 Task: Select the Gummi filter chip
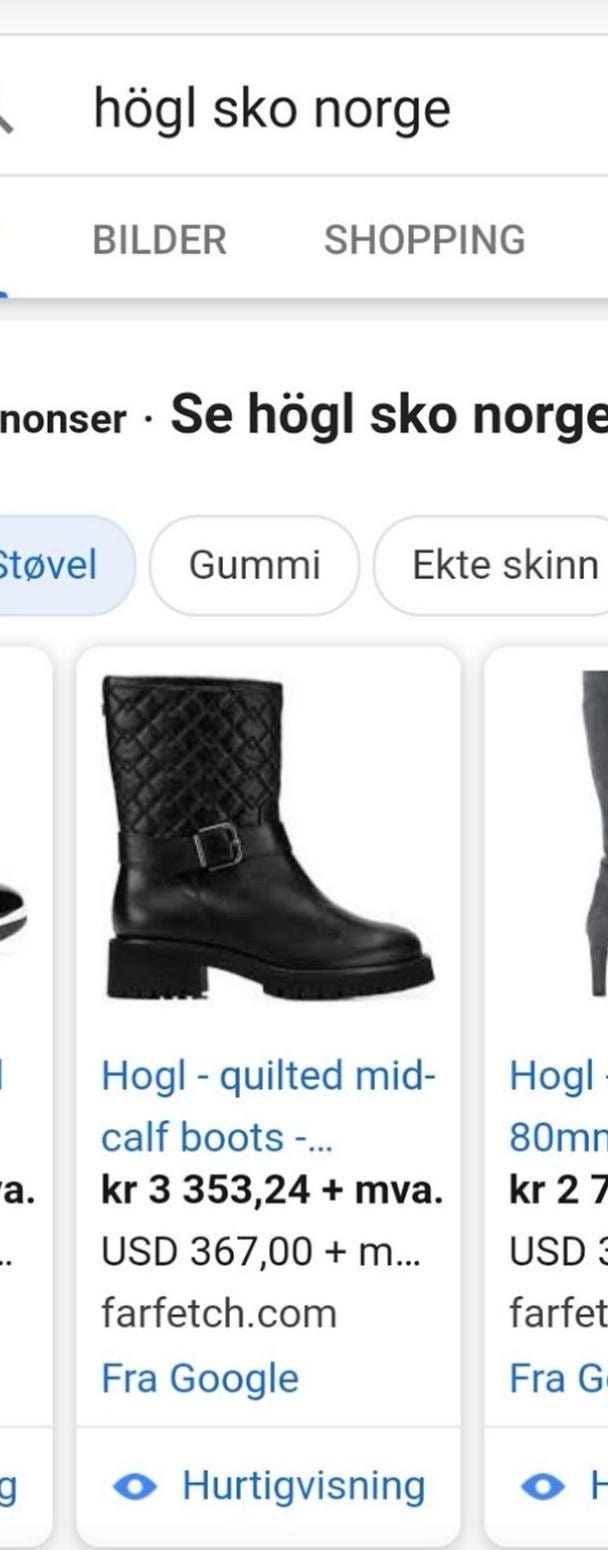click(254, 565)
